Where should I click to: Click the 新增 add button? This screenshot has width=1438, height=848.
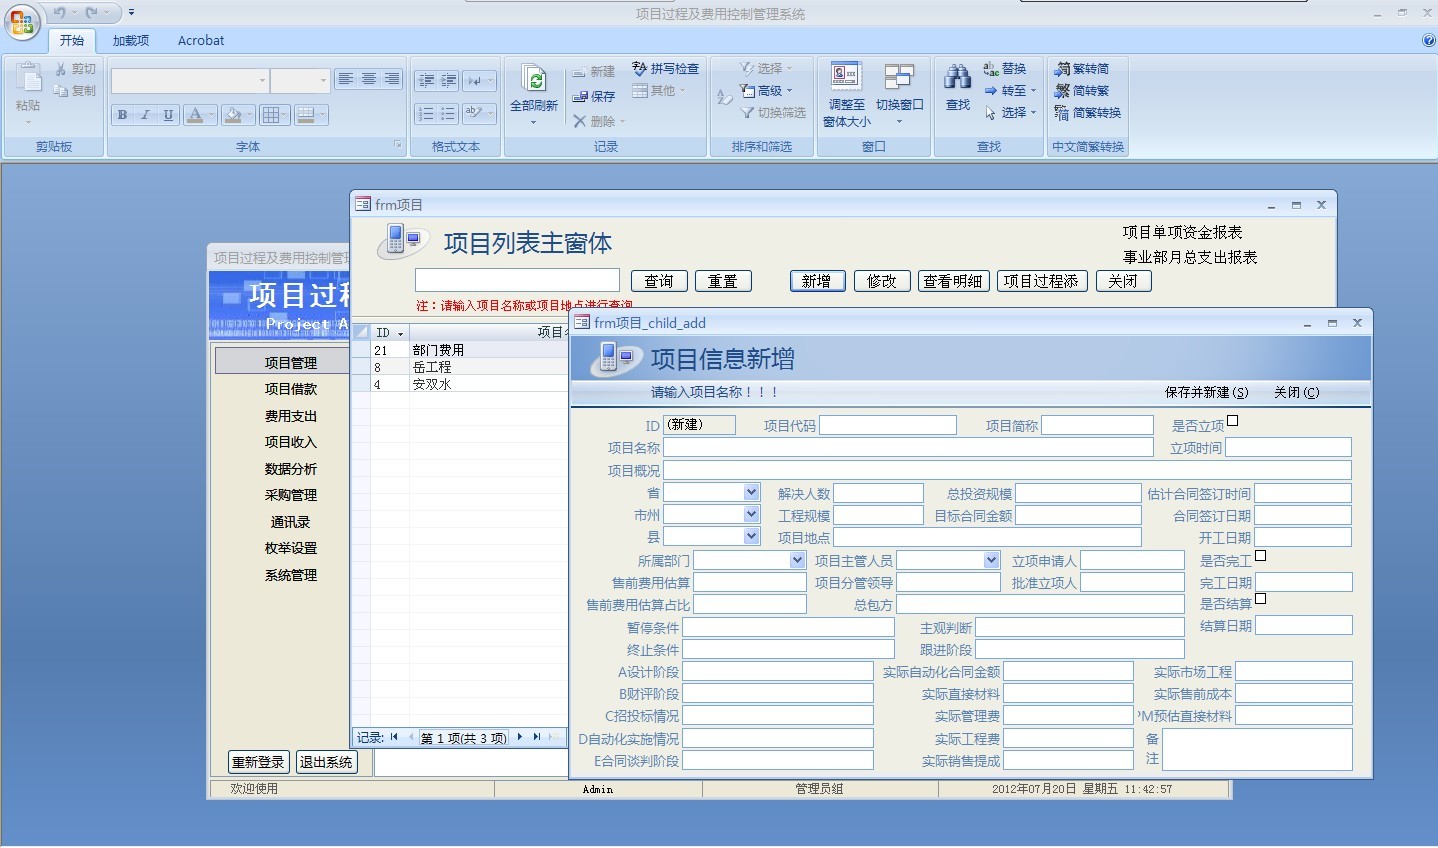(817, 281)
